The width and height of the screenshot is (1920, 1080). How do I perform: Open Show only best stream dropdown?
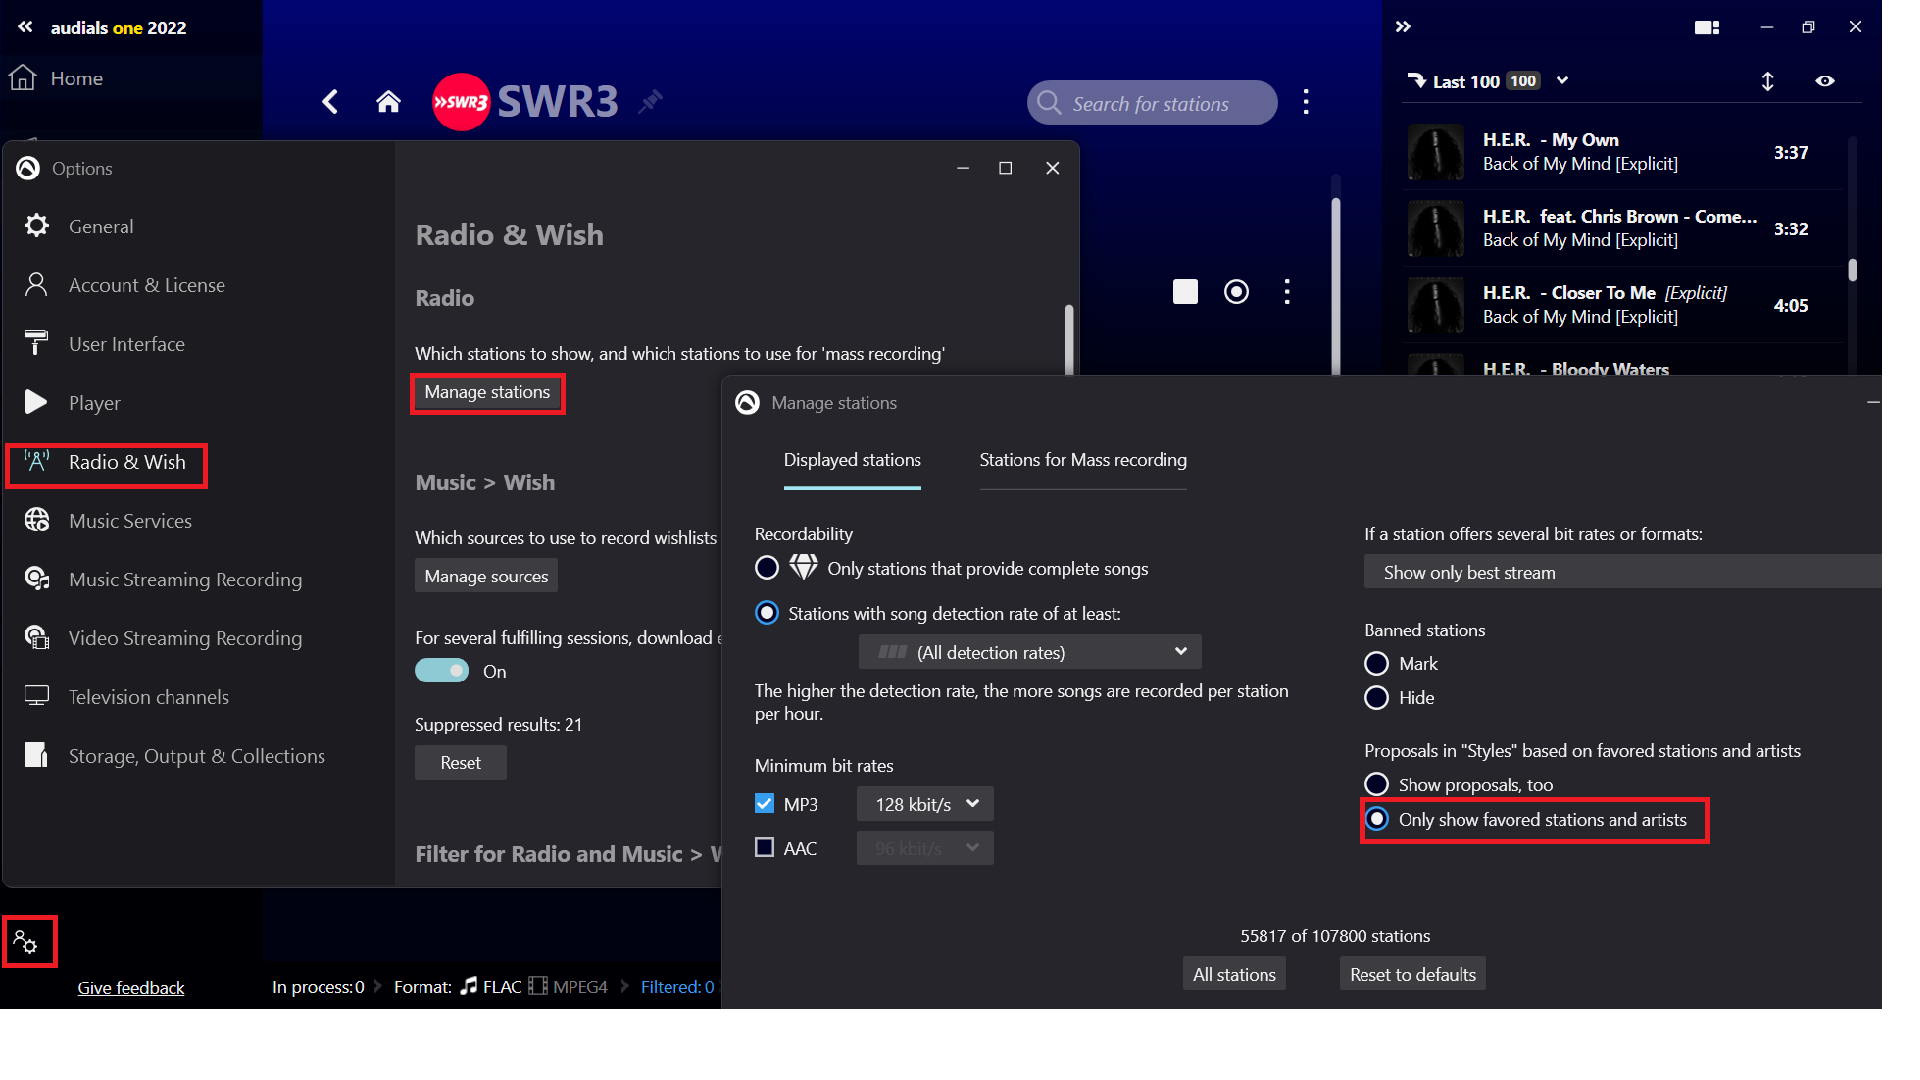pos(1622,572)
